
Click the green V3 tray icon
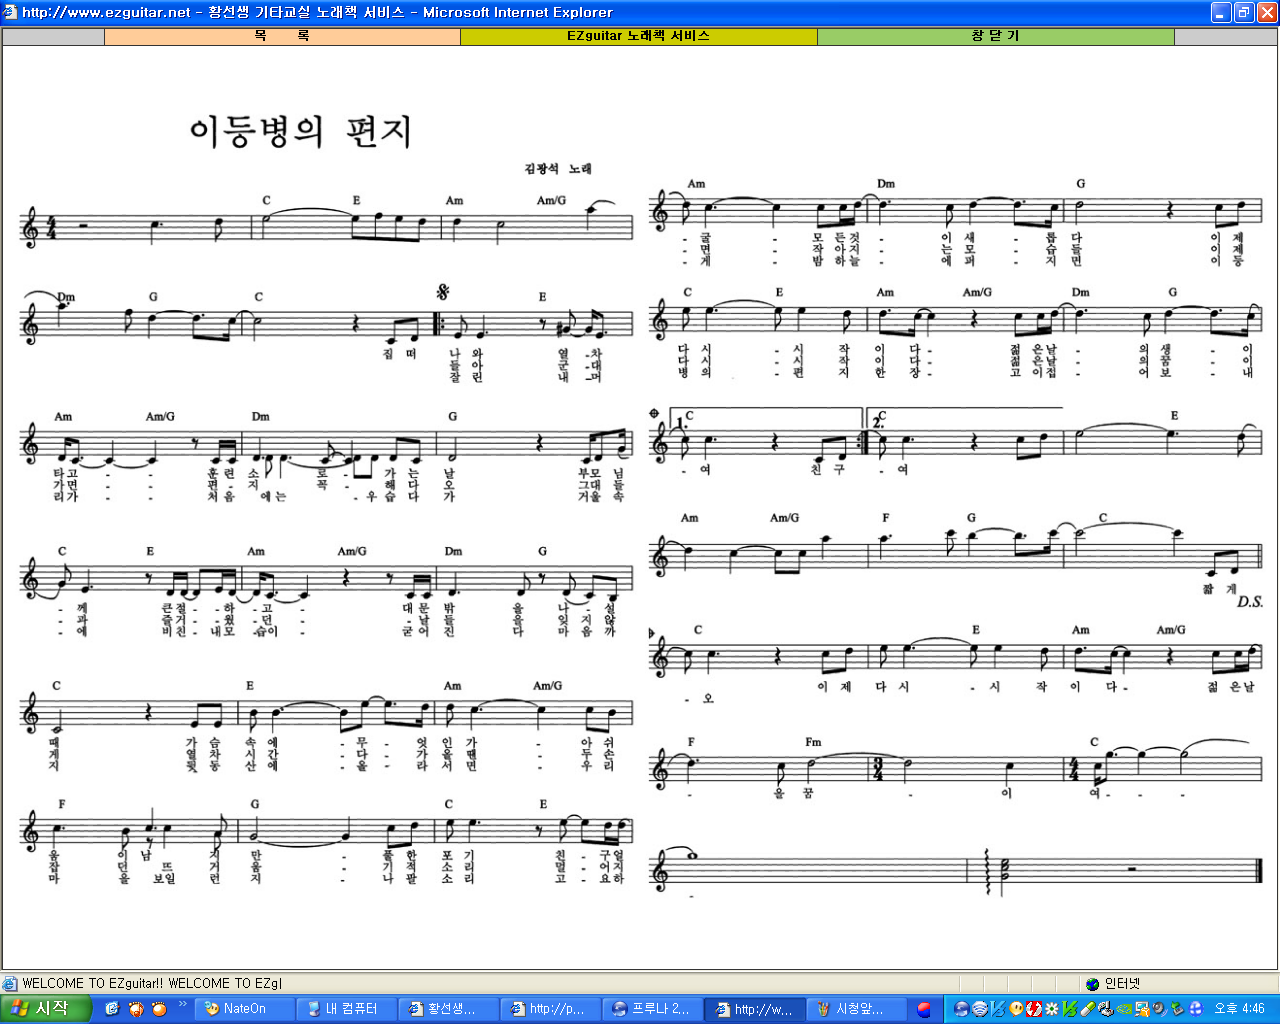pyautogui.click(x=1070, y=1009)
